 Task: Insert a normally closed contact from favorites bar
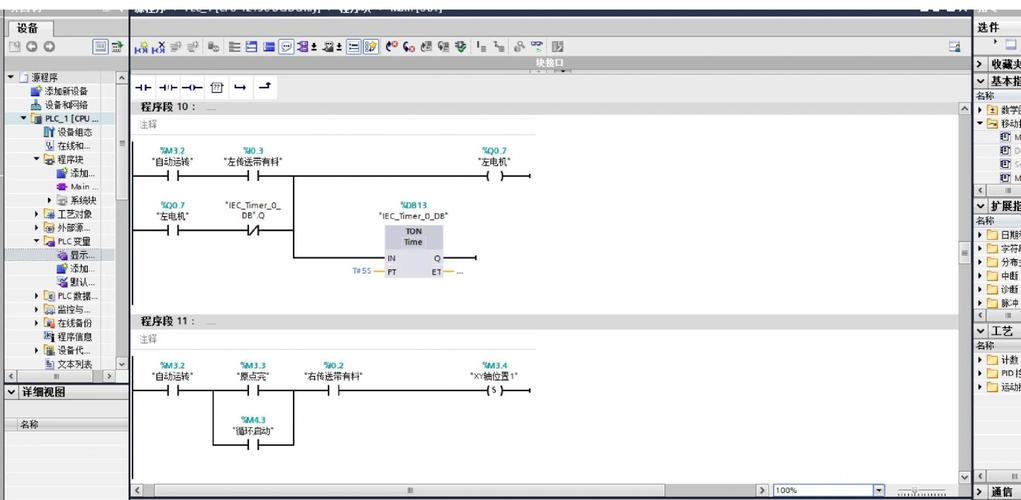click(167, 88)
